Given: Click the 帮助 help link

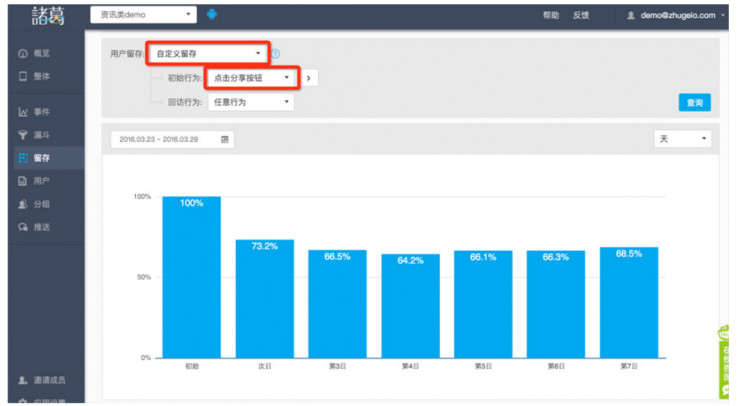Looking at the screenshot, I should (x=551, y=15).
